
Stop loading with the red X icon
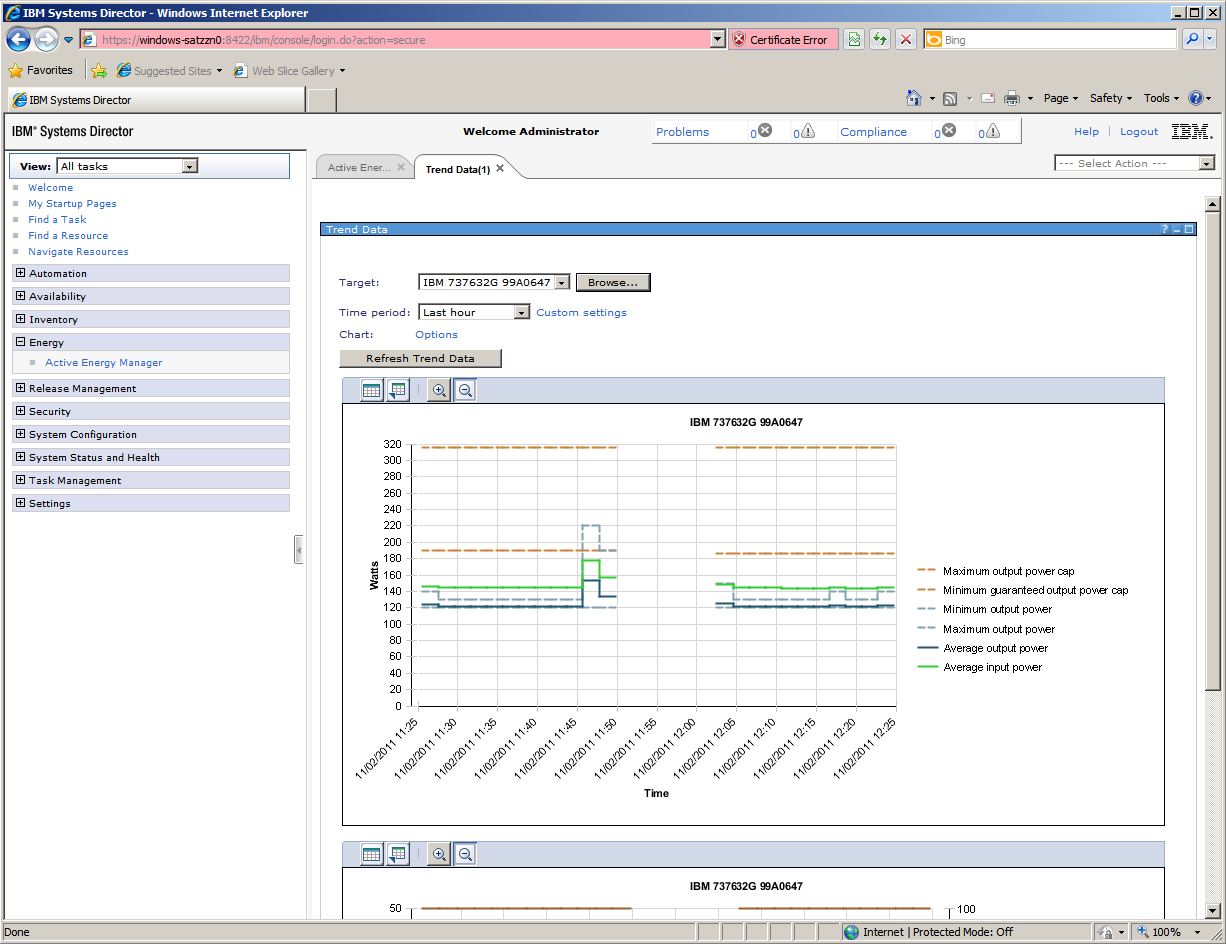[x=906, y=39]
